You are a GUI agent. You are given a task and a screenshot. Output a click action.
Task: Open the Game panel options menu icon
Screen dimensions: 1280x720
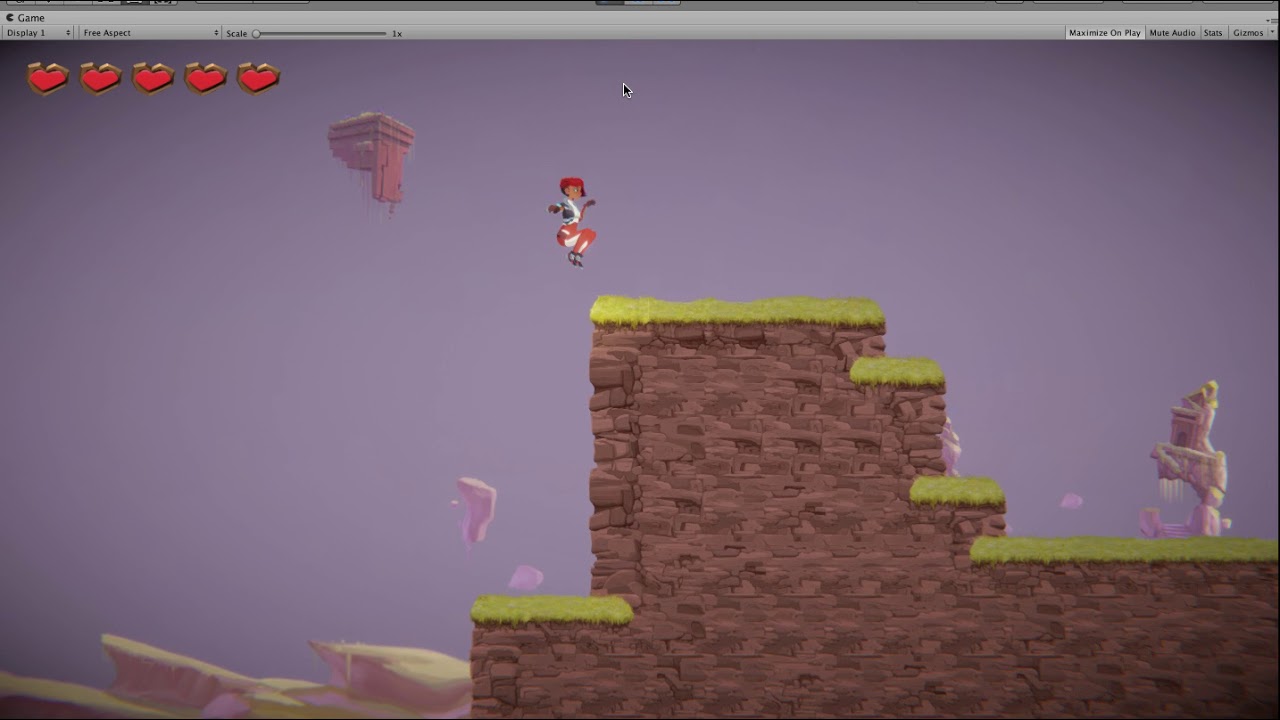point(1271,19)
